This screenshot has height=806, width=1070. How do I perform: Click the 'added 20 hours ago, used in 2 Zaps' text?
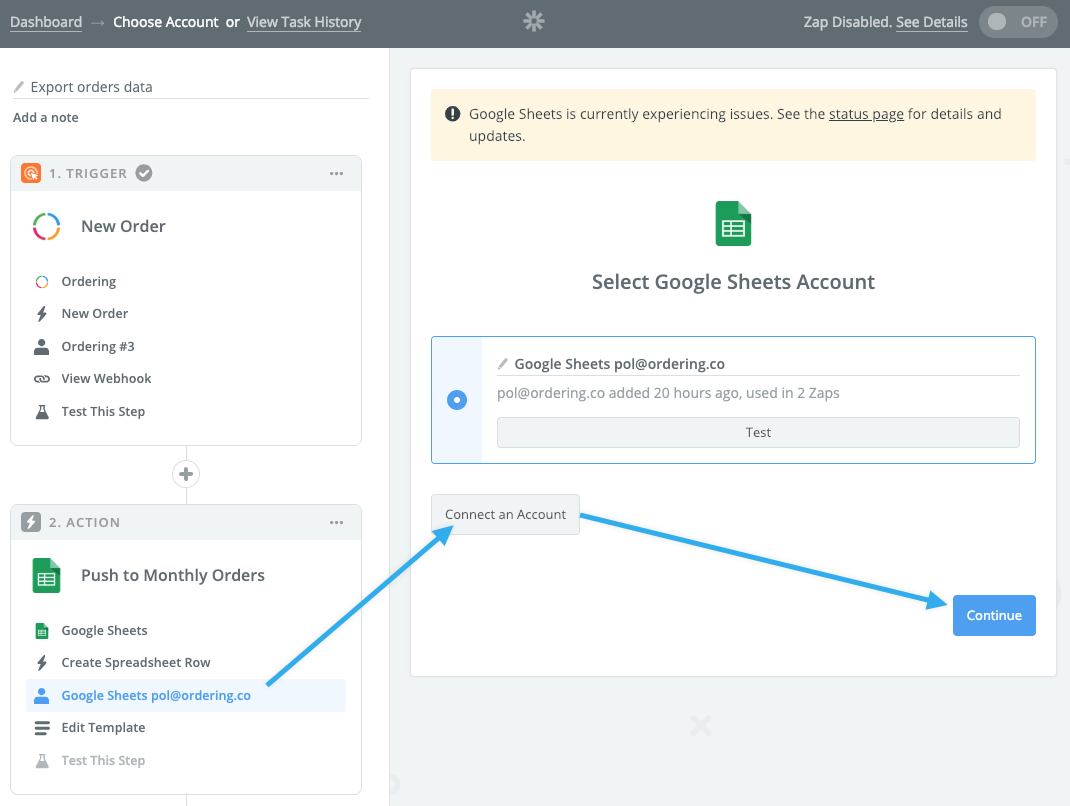point(724,393)
